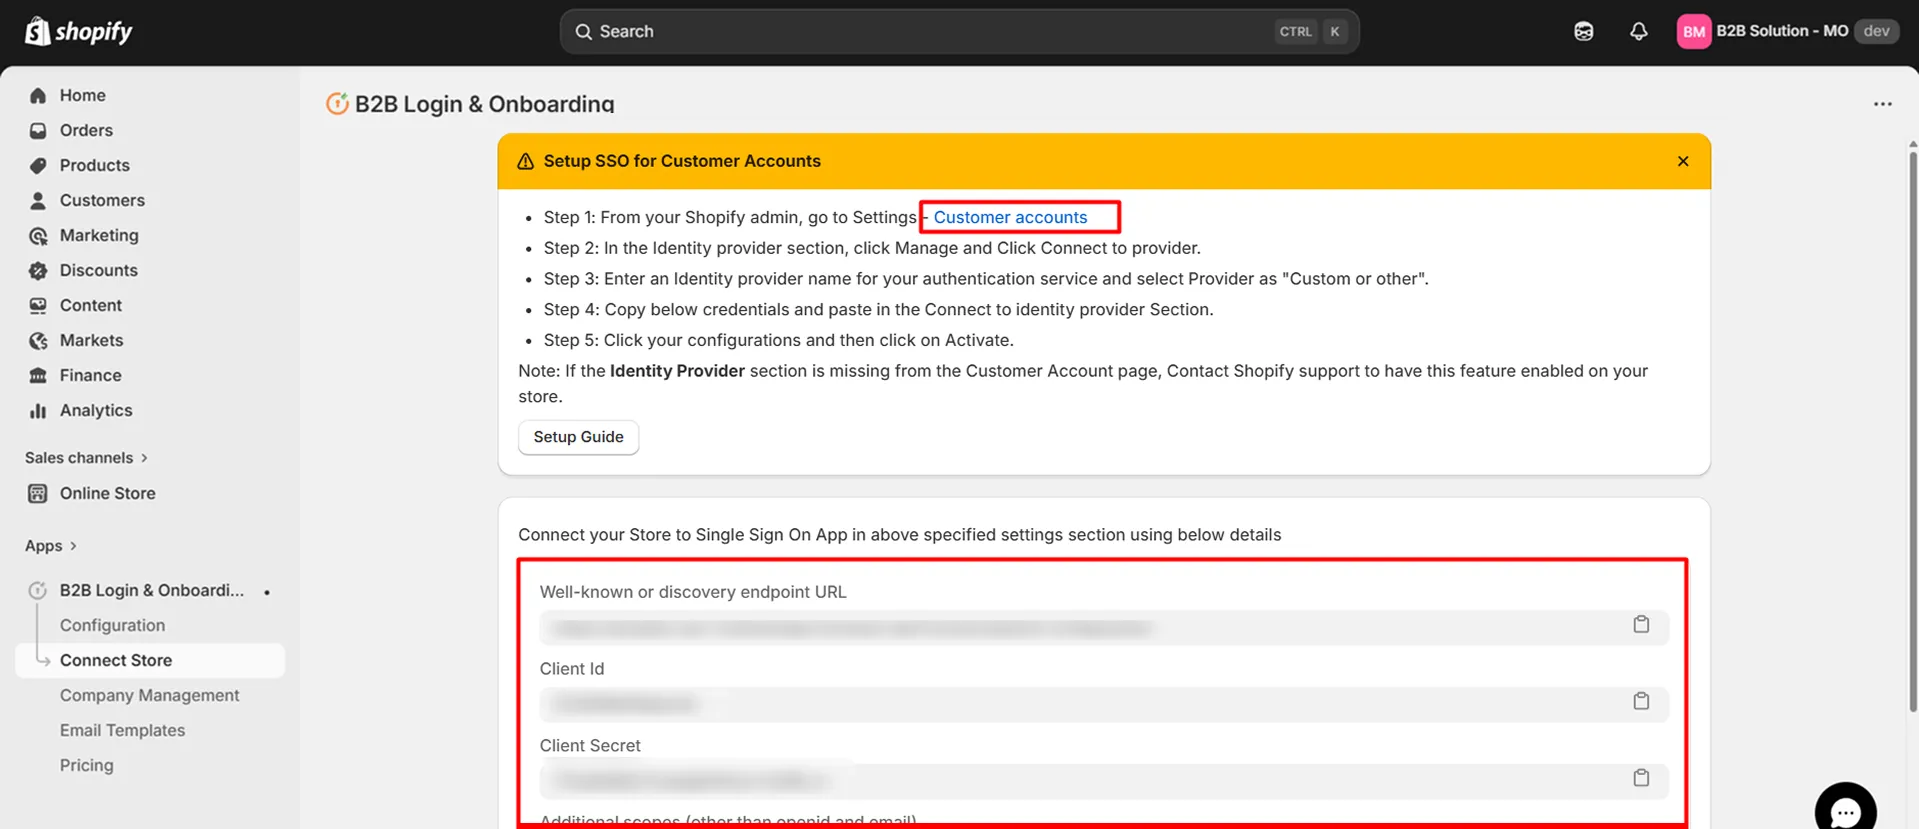Open Company Management subpage
This screenshot has width=1919, height=829.
(149, 695)
